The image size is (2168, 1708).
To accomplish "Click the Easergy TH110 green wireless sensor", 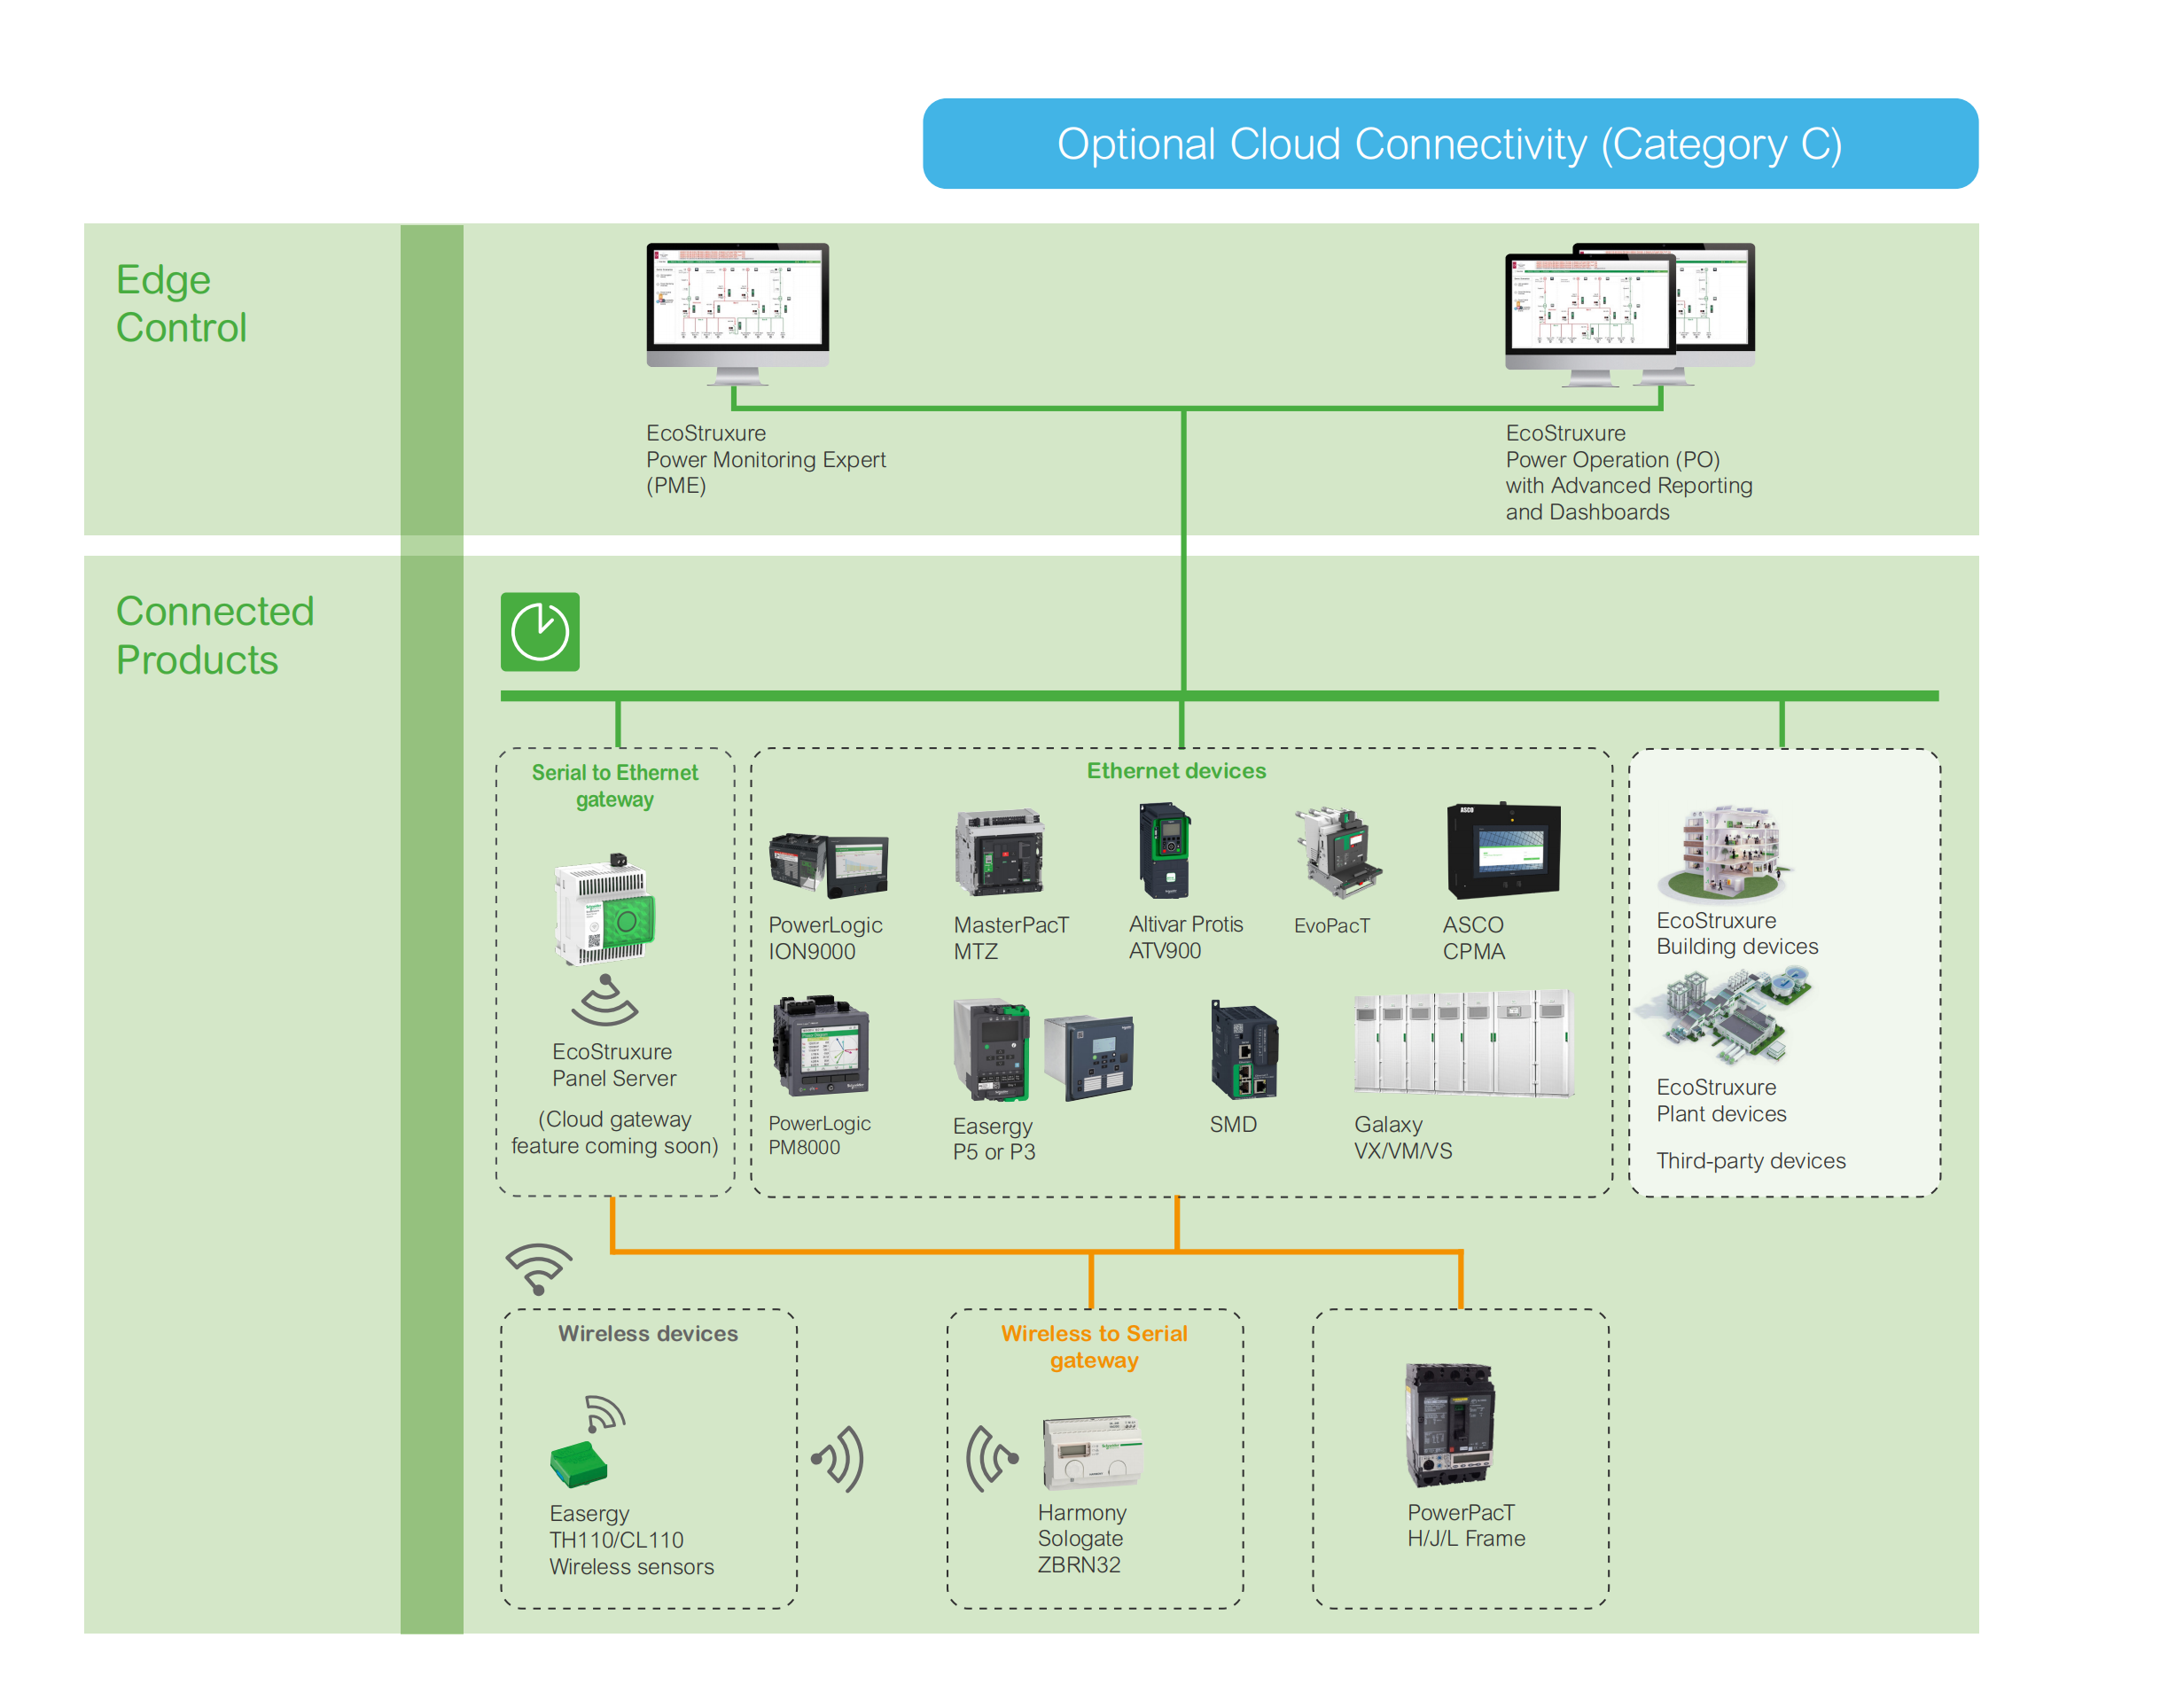I will (x=578, y=1464).
